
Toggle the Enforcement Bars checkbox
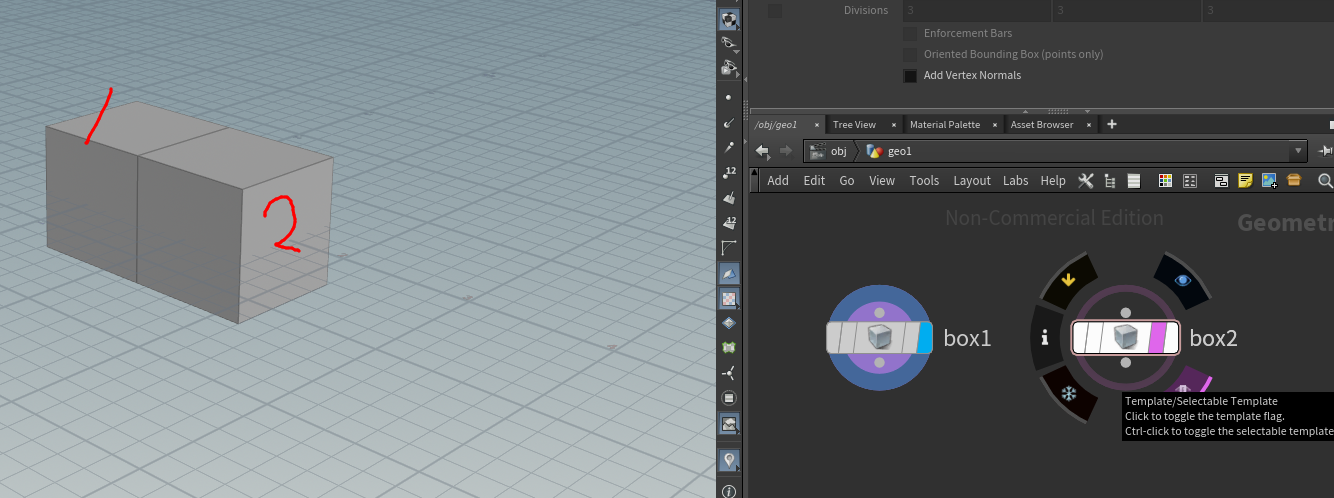910,33
